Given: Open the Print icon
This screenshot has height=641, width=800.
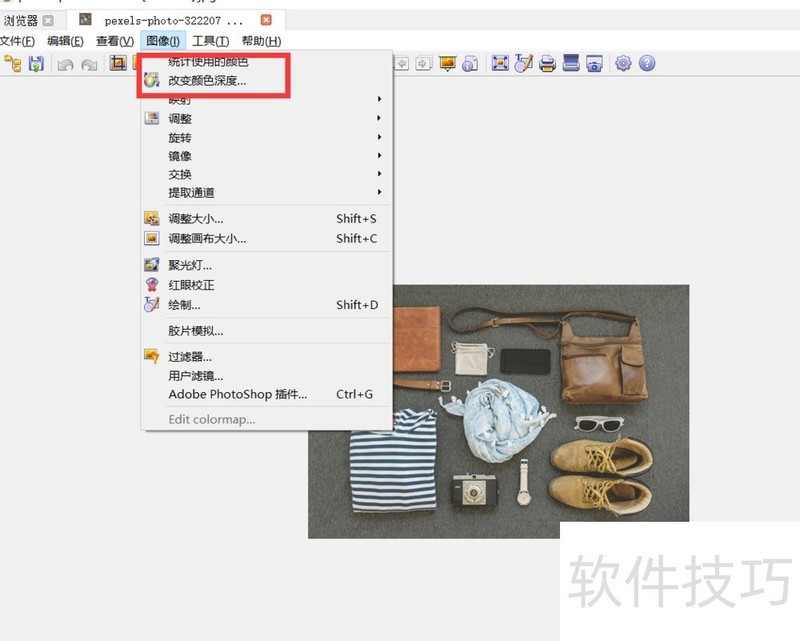Looking at the screenshot, I should [549, 64].
